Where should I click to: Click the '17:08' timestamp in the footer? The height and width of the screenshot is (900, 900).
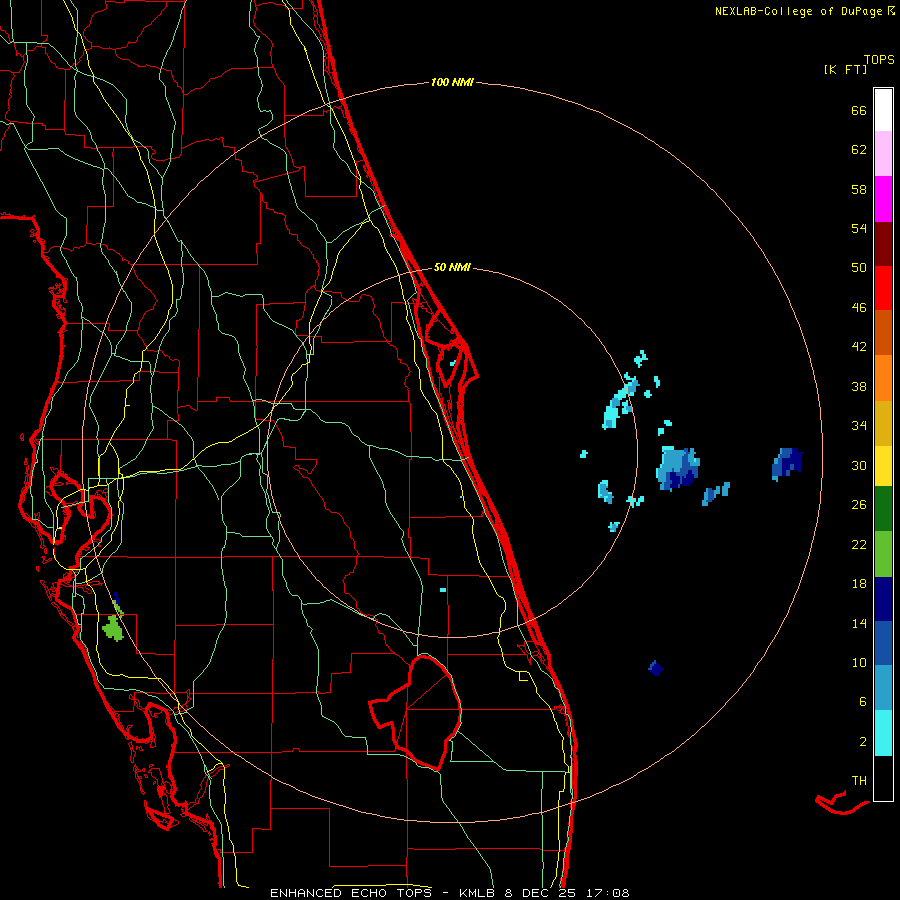(608, 893)
